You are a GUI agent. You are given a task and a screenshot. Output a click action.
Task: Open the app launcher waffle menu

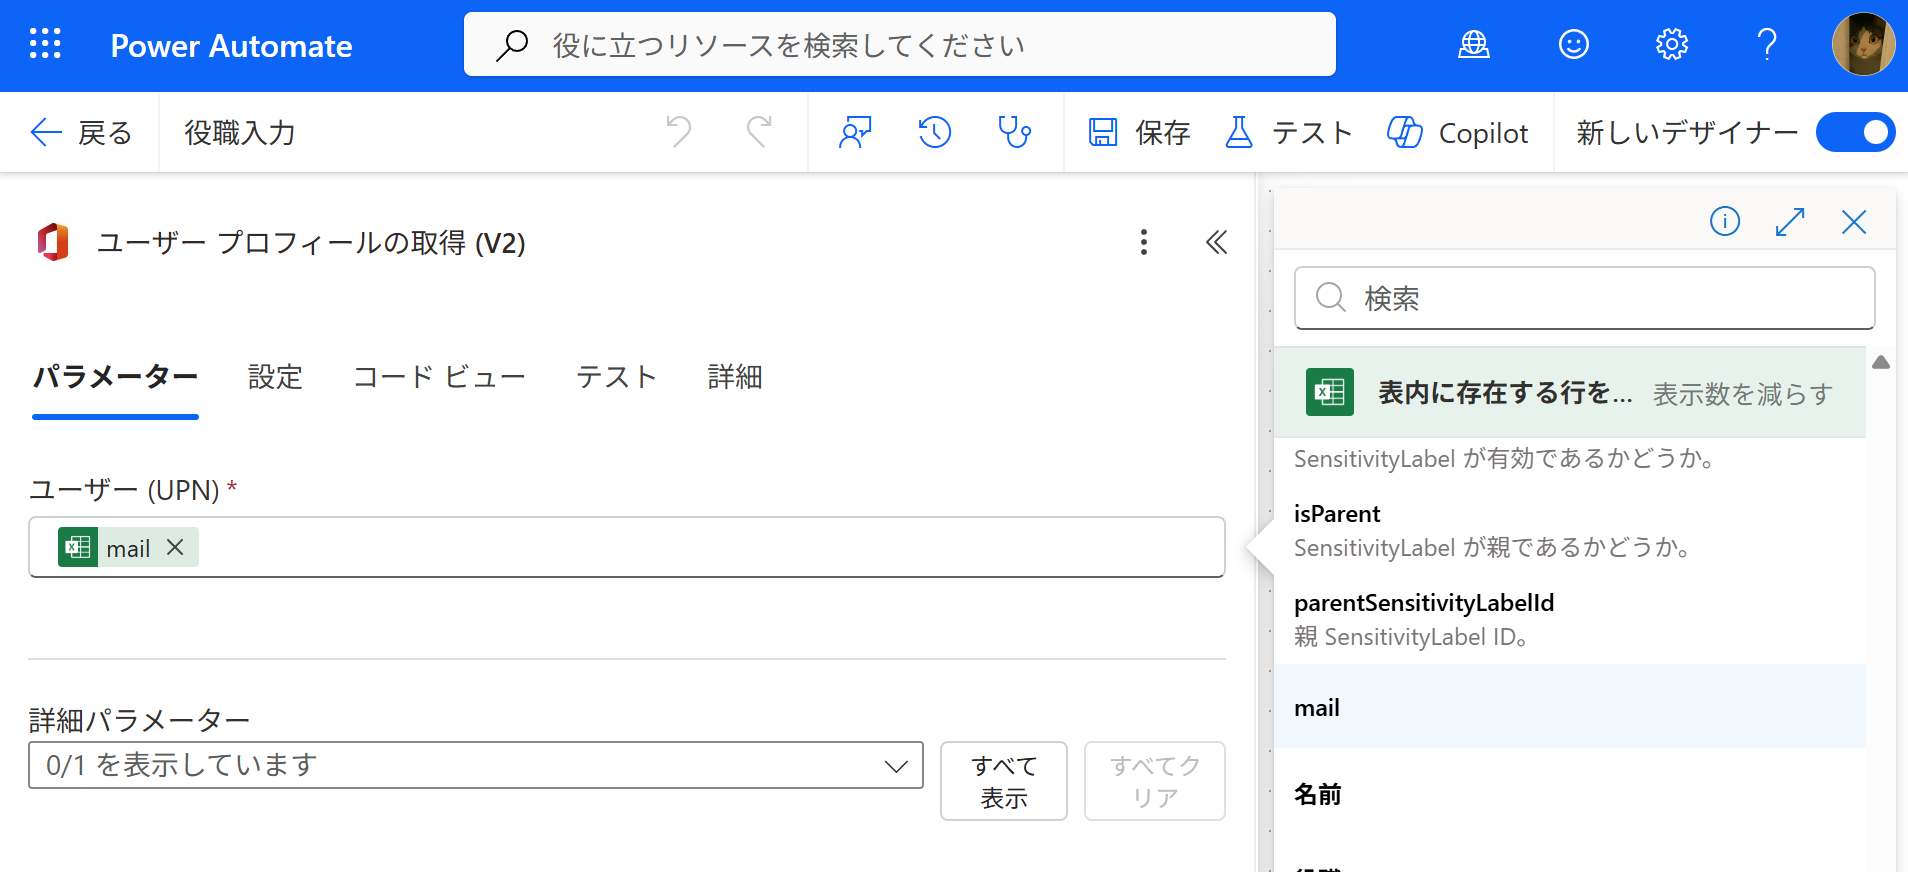[x=45, y=45]
